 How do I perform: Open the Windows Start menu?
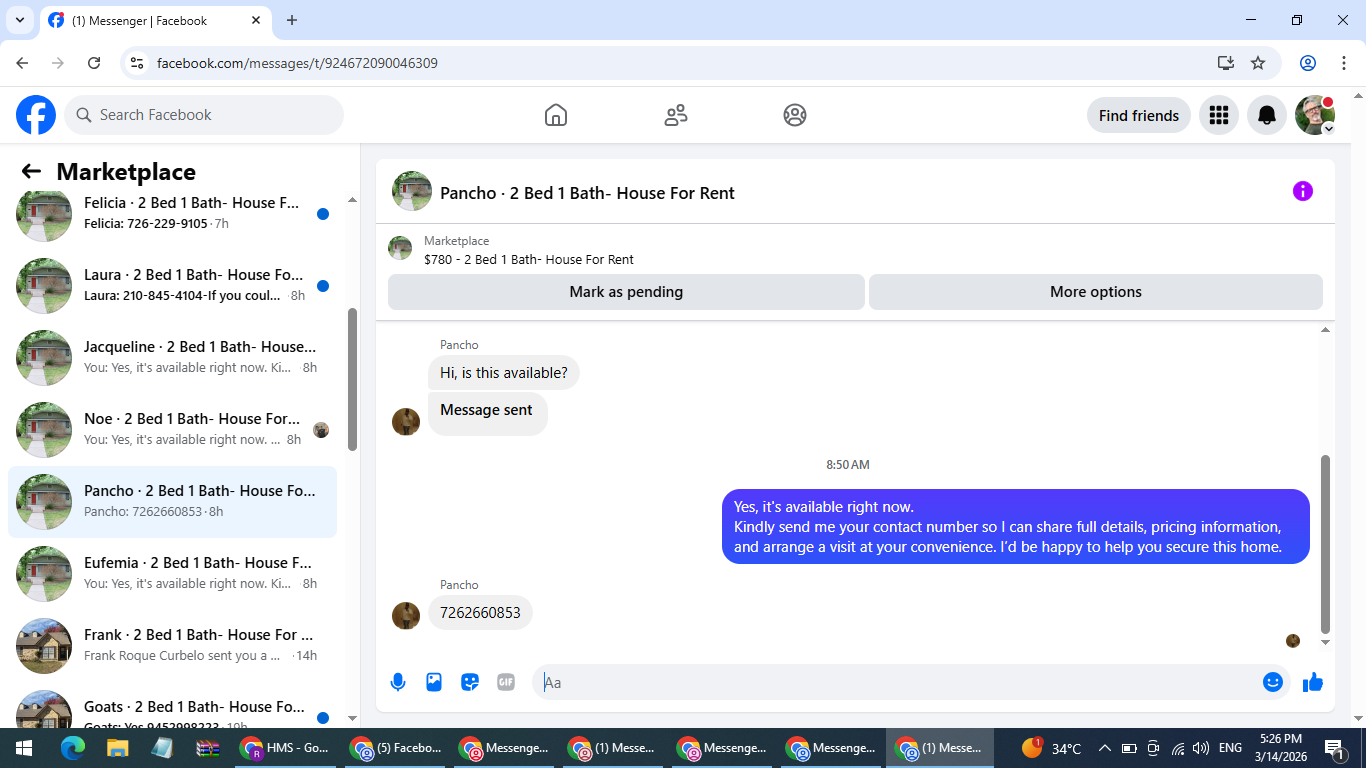pos(24,748)
